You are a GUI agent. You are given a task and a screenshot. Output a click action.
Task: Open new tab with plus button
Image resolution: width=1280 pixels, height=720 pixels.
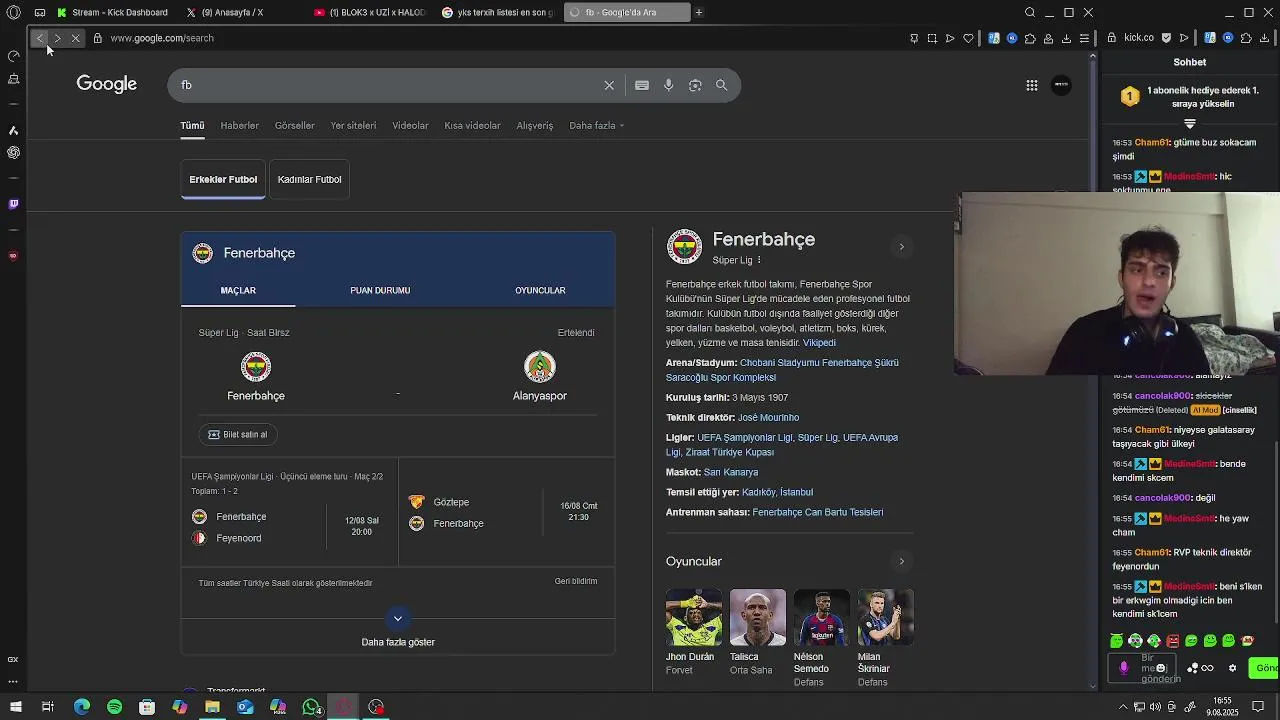[699, 12]
